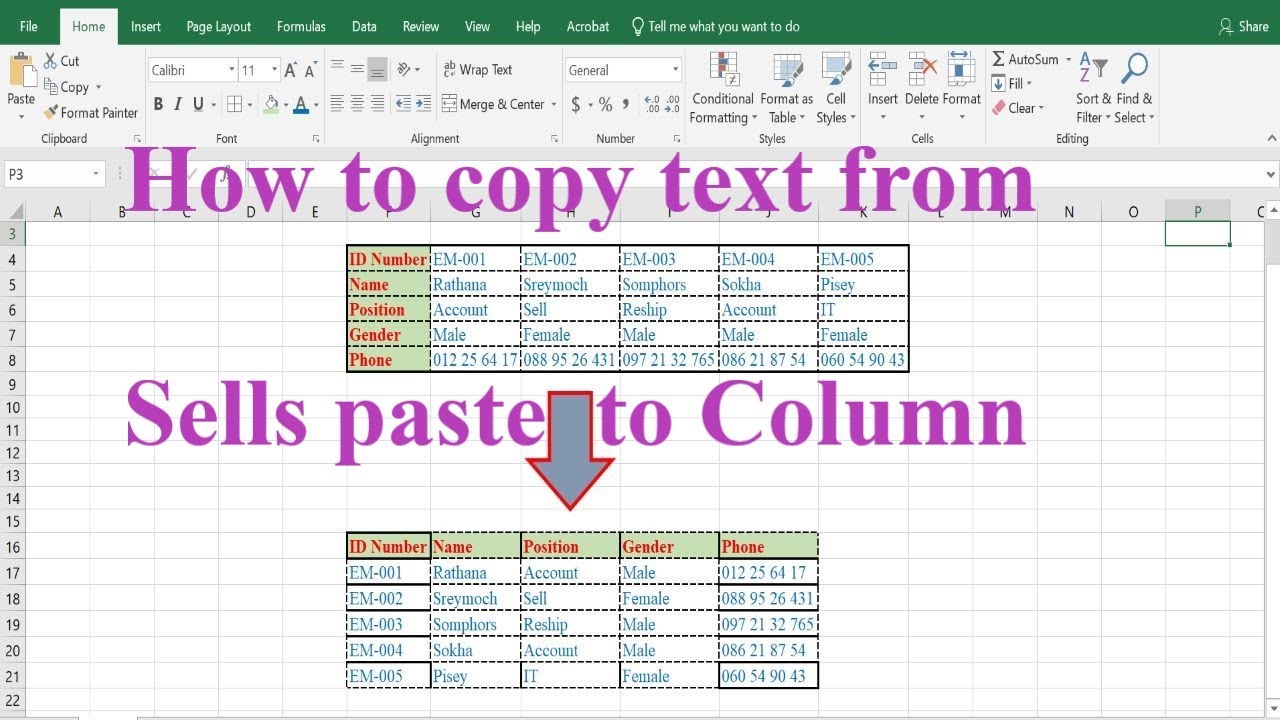
Task: Open the File tab
Action: (x=29, y=27)
